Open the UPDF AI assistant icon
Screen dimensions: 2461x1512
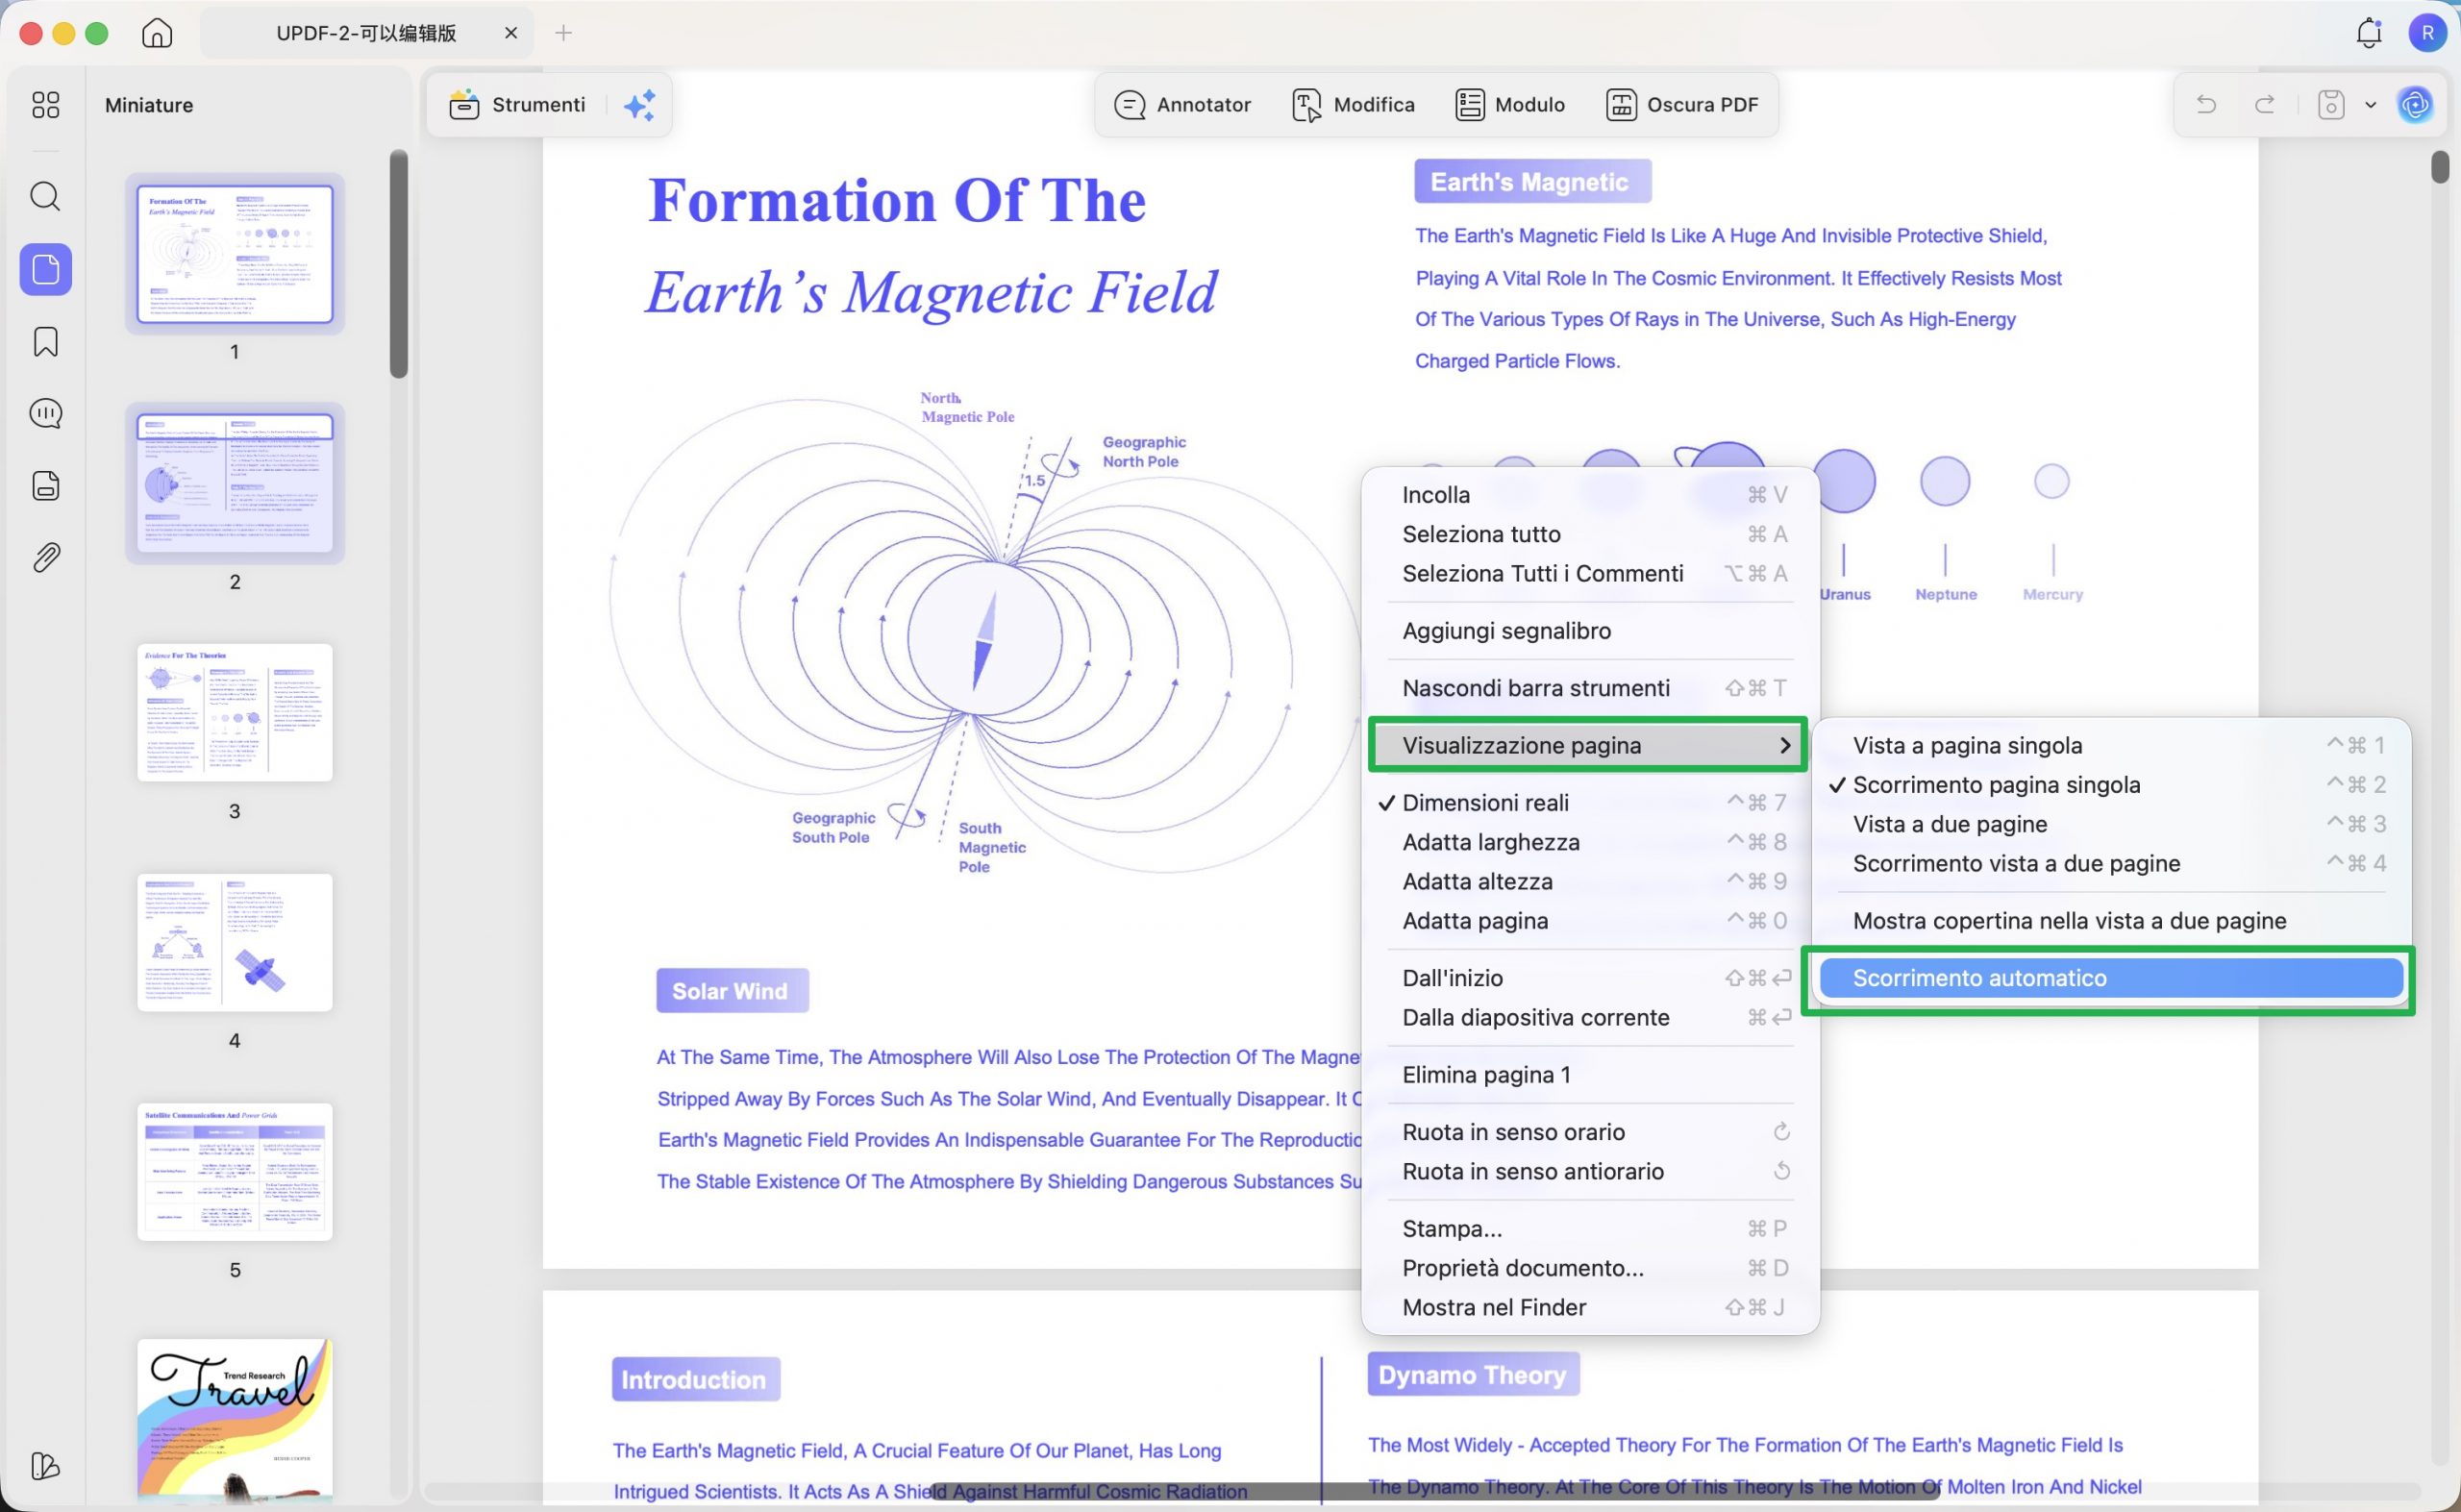[x=2415, y=105]
